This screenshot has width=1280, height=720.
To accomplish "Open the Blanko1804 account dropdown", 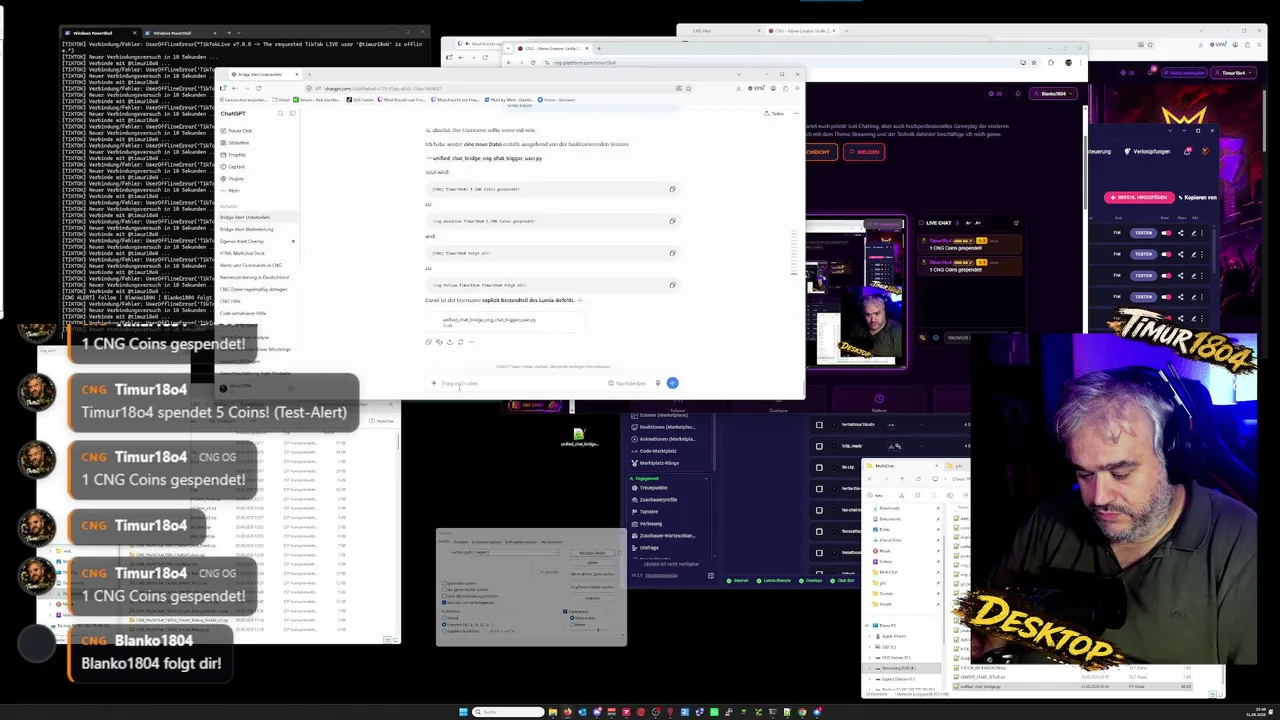I will (x=1053, y=93).
